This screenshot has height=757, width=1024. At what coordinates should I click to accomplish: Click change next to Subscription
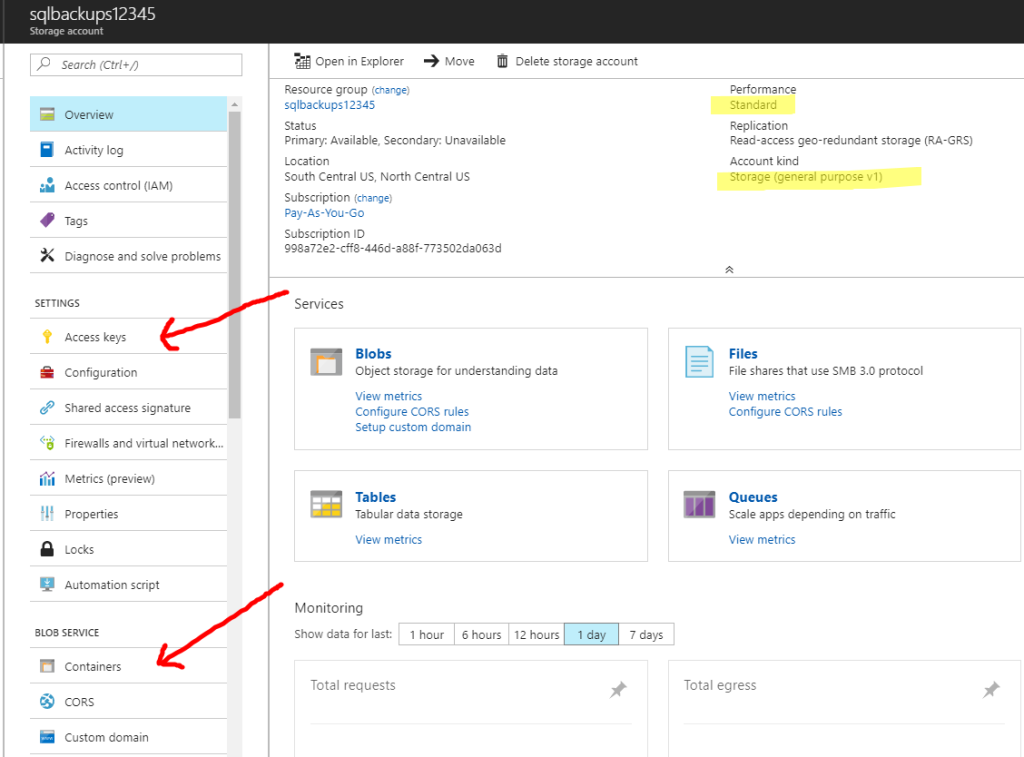[373, 198]
